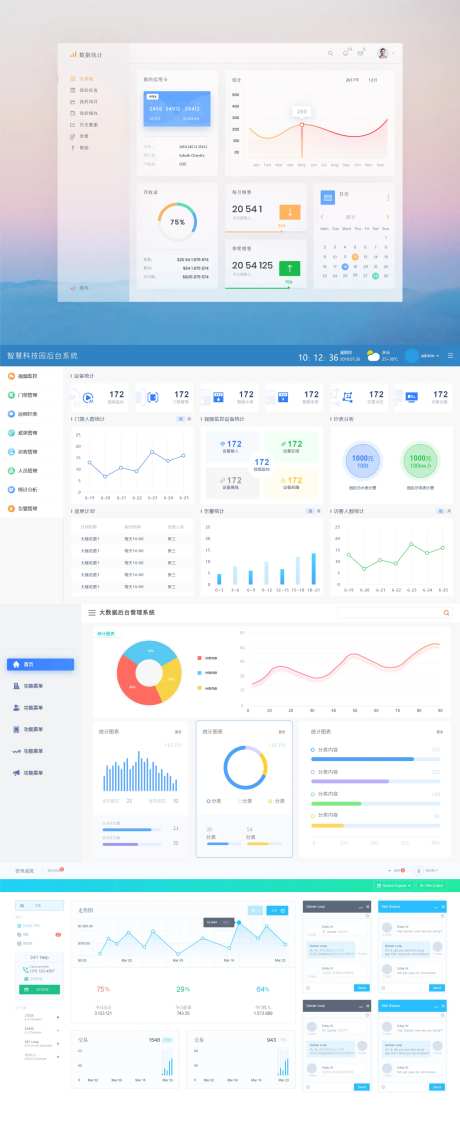Click weather cloud icon in blue header
The width and height of the screenshot is (460, 1121).
click(x=373, y=355)
